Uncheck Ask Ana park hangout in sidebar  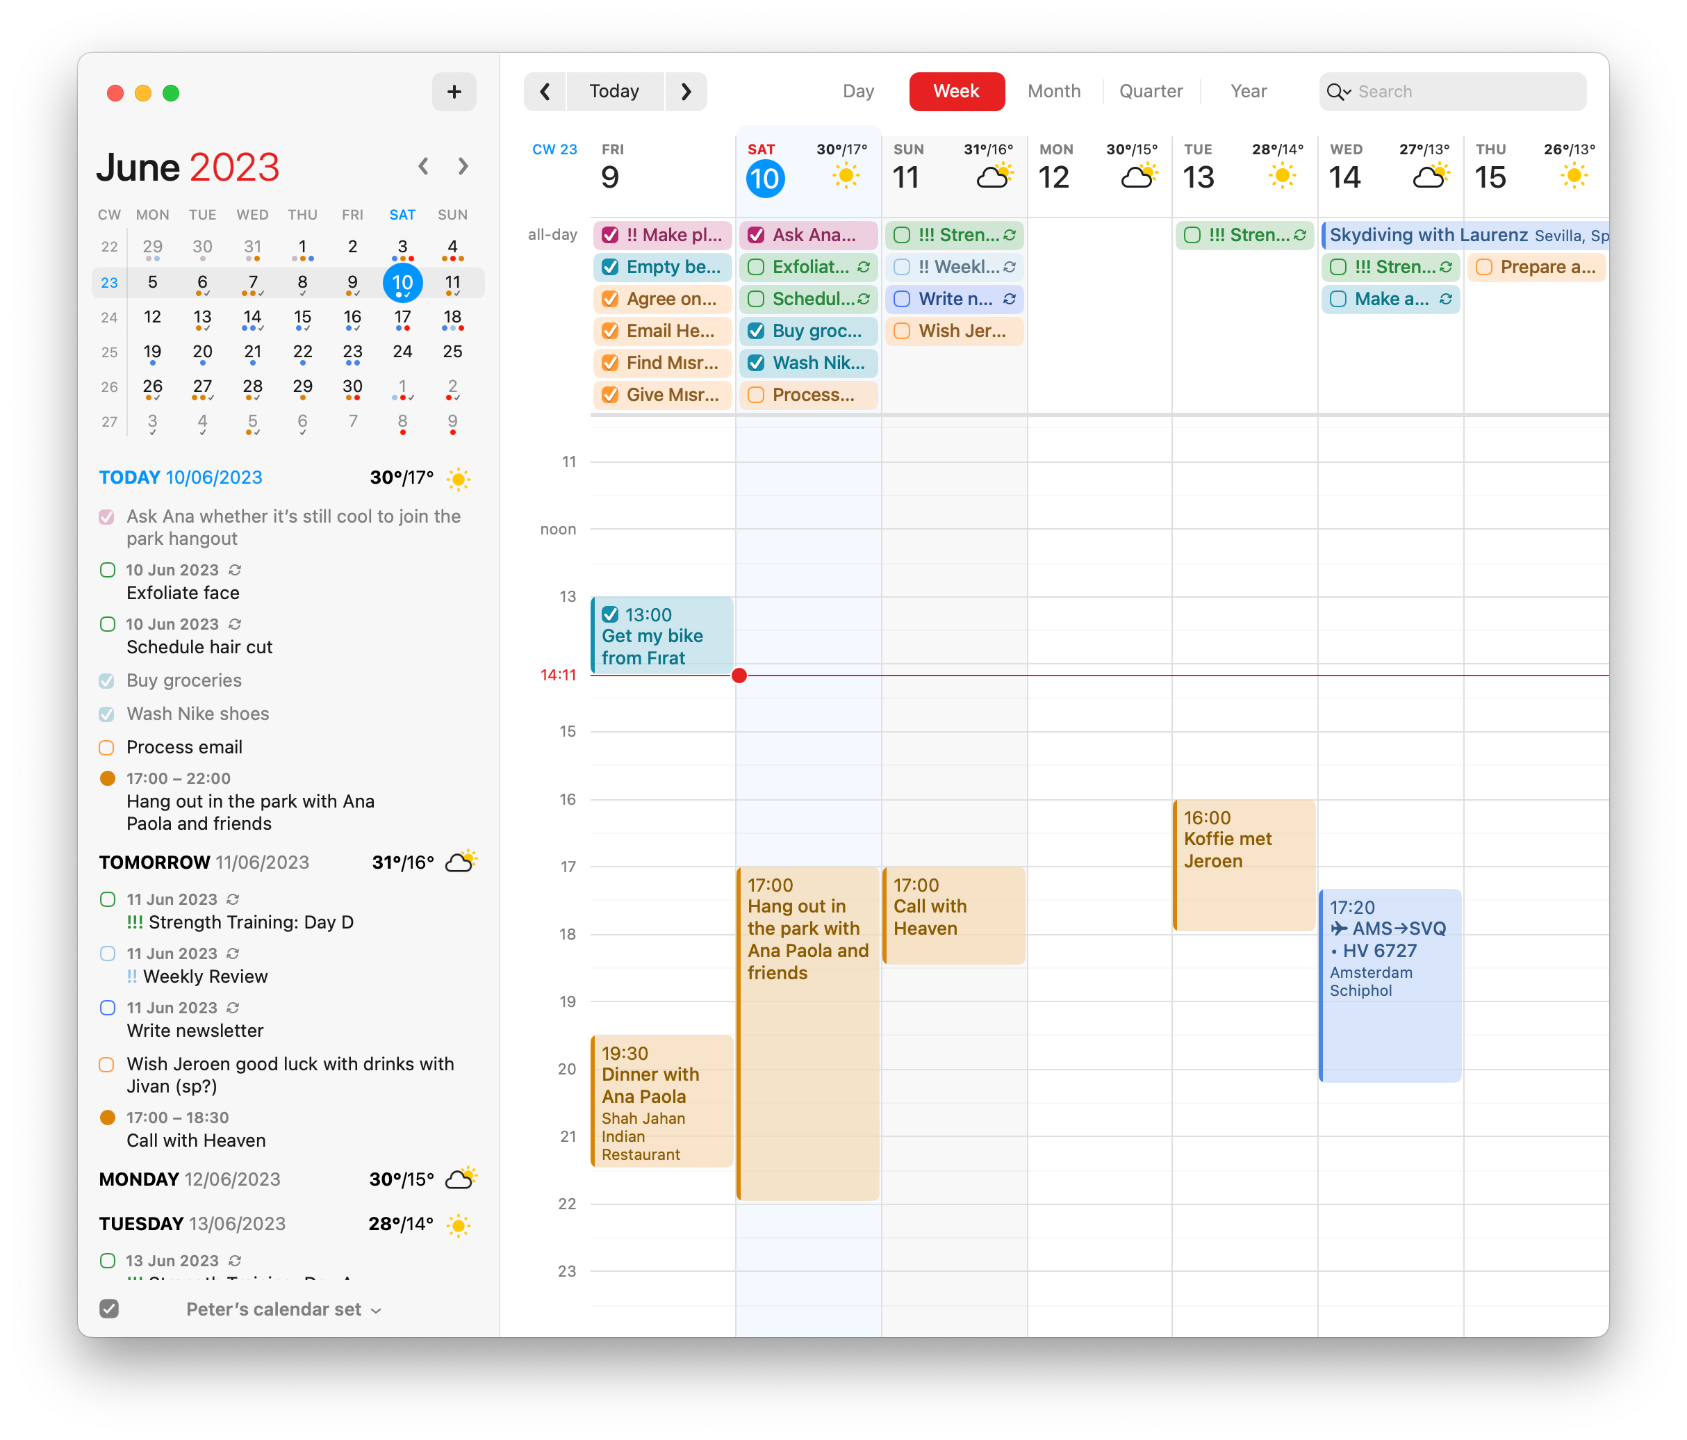107,517
